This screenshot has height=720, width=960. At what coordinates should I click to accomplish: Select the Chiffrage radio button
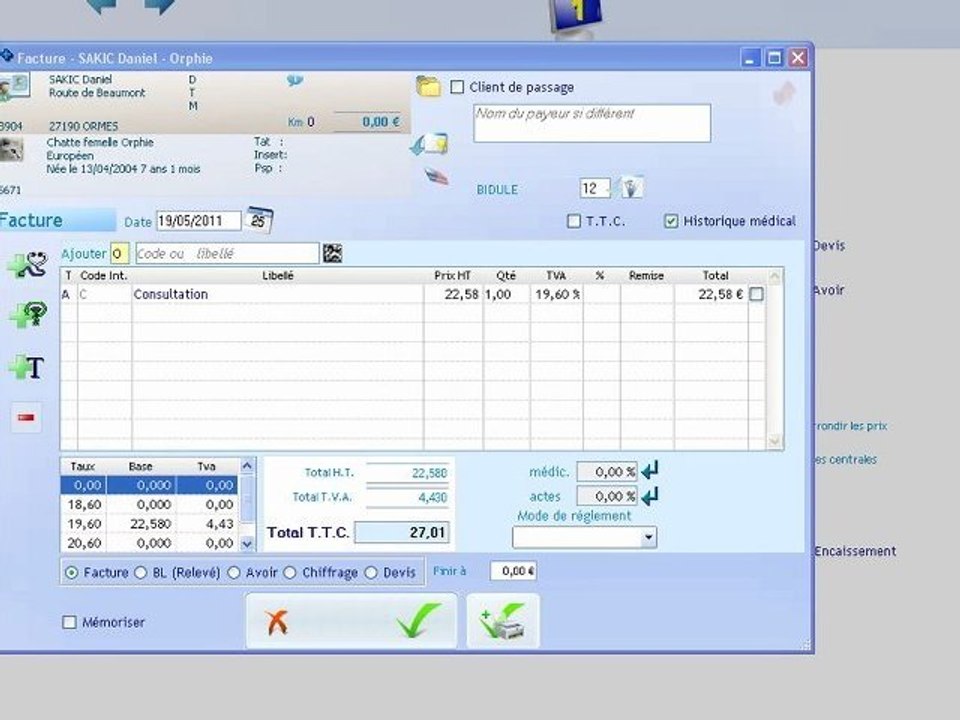(x=290, y=572)
